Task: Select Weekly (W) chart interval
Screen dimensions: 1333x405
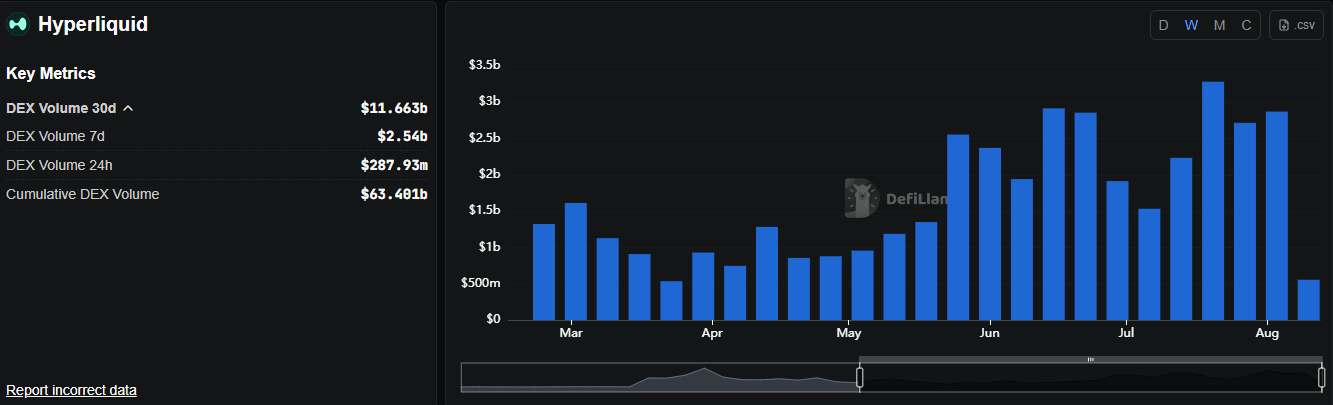Action: tap(1191, 25)
